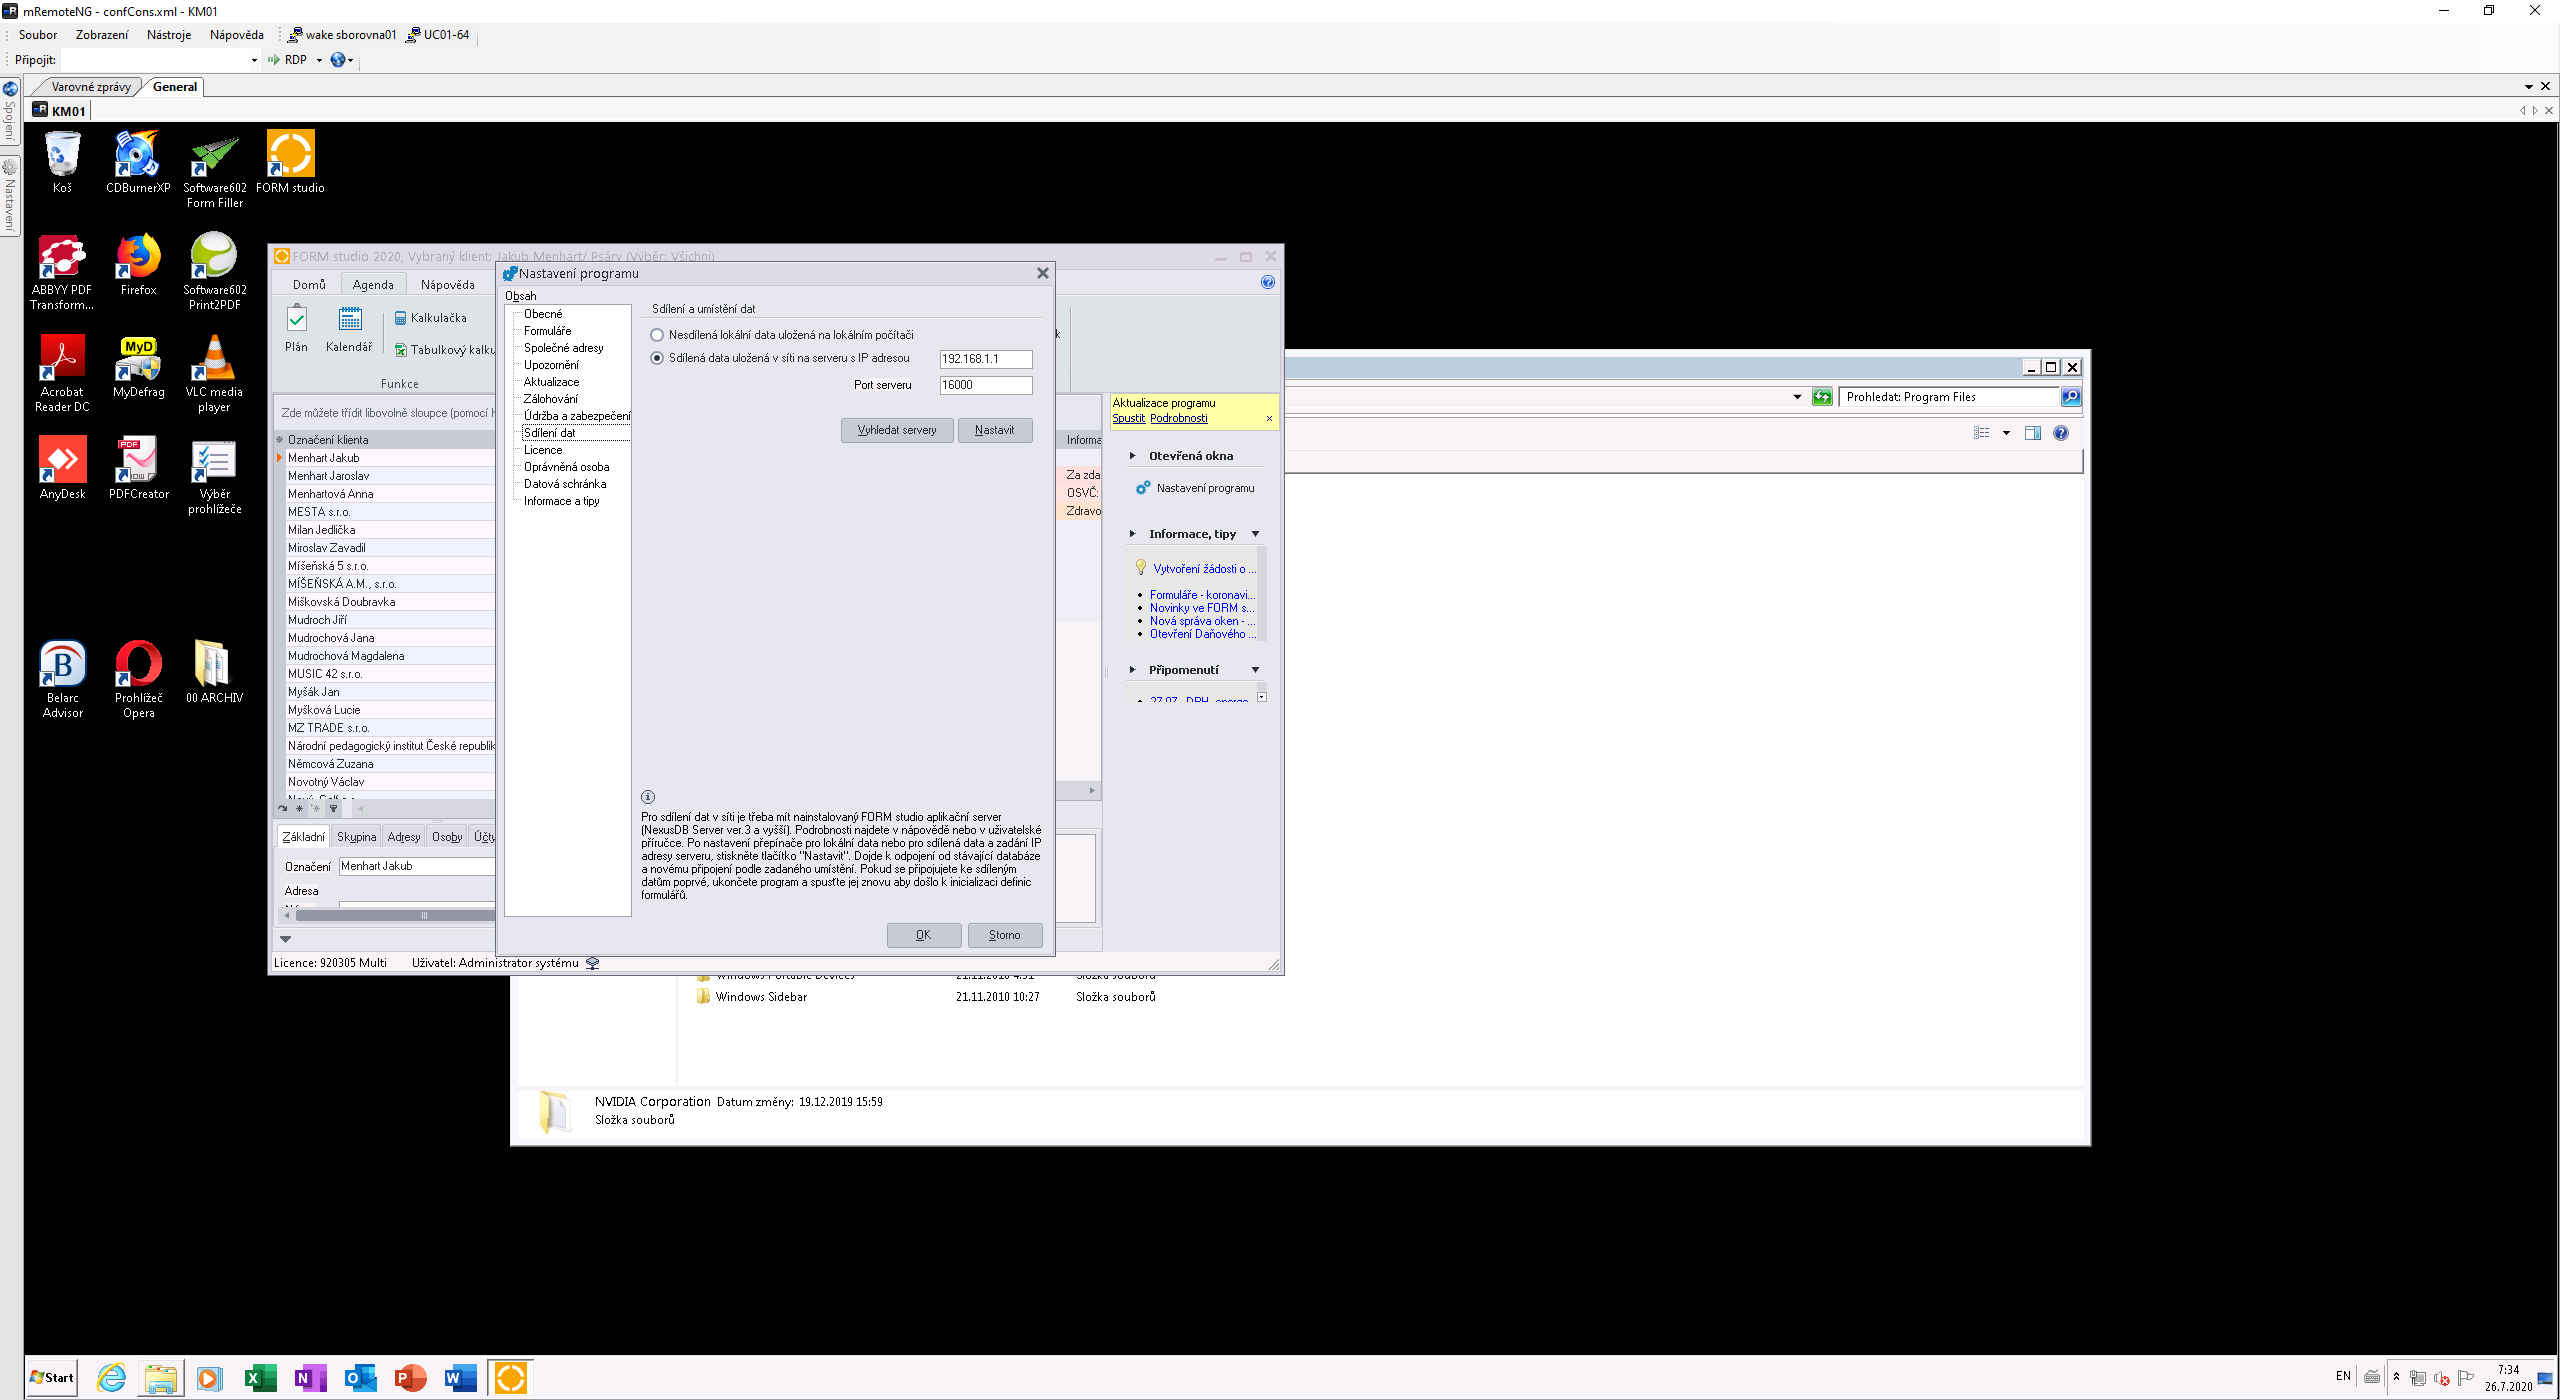Open the Nástroje menu
The image size is (2560, 1400).
click(x=168, y=35)
